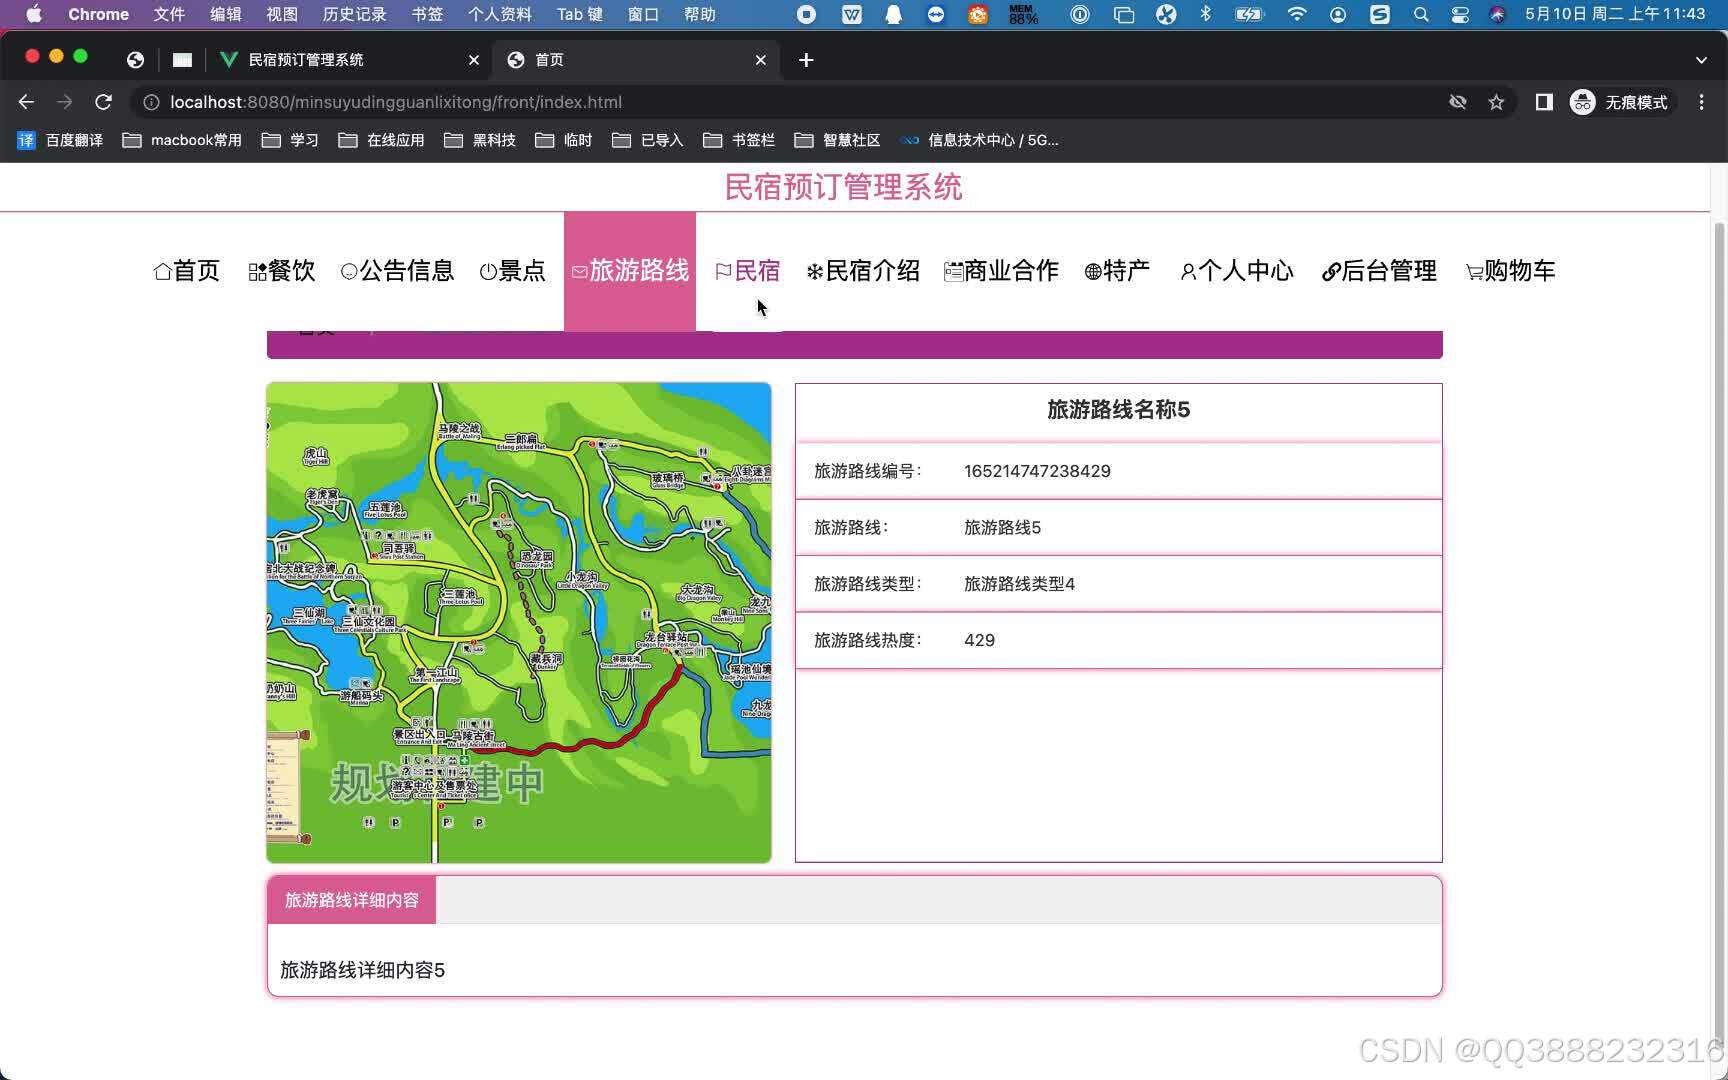The image size is (1728, 1080).
Task: Open 商业合作 page
Action: pyautogui.click(x=1001, y=271)
